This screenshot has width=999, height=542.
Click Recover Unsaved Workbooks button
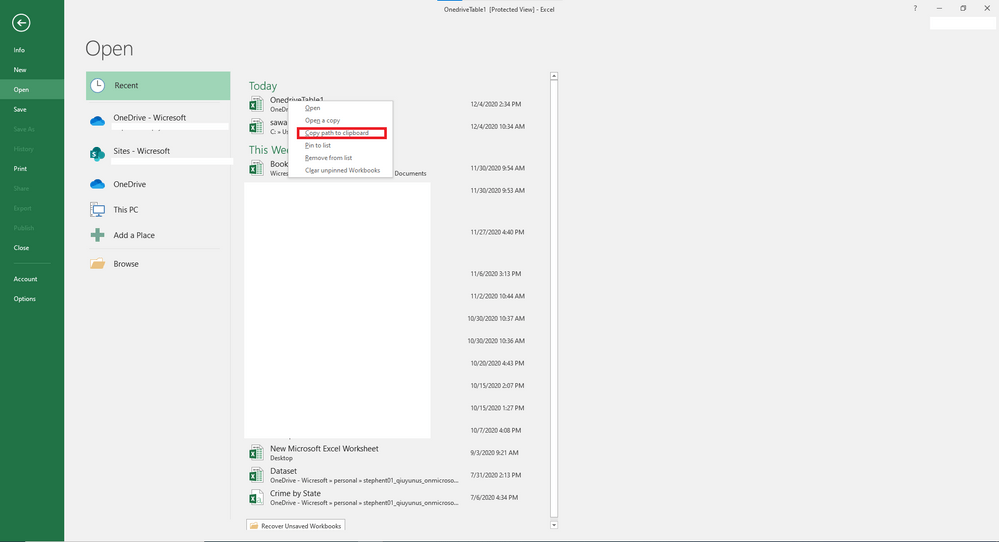pos(296,525)
